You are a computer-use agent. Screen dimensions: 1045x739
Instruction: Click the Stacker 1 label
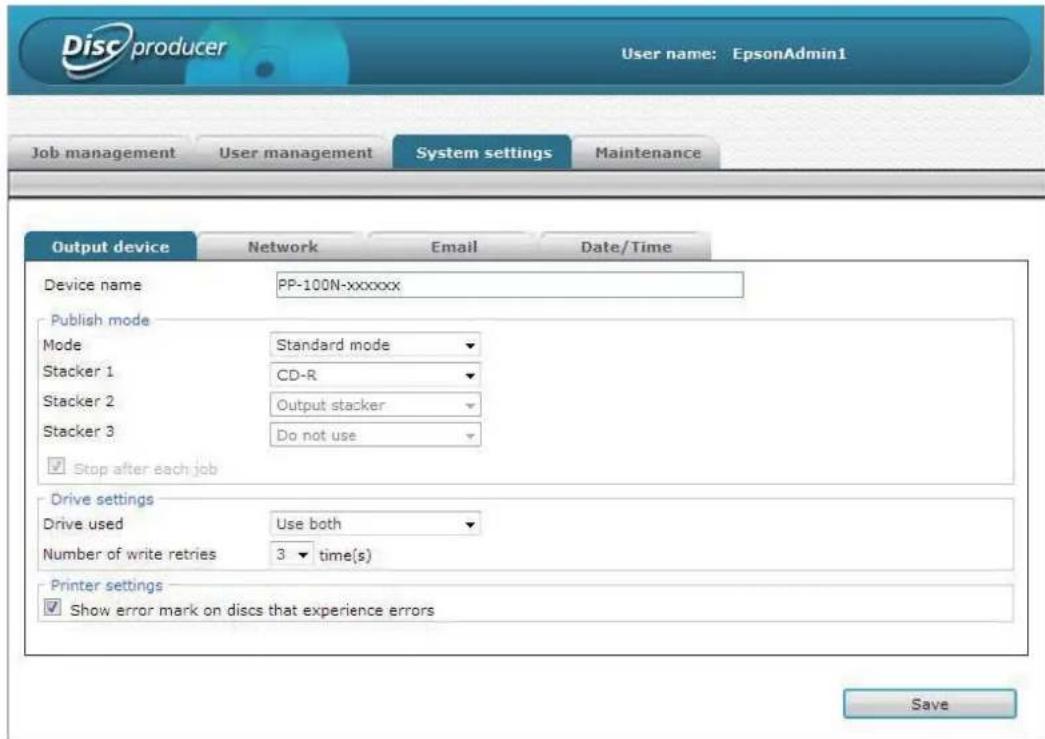78,371
